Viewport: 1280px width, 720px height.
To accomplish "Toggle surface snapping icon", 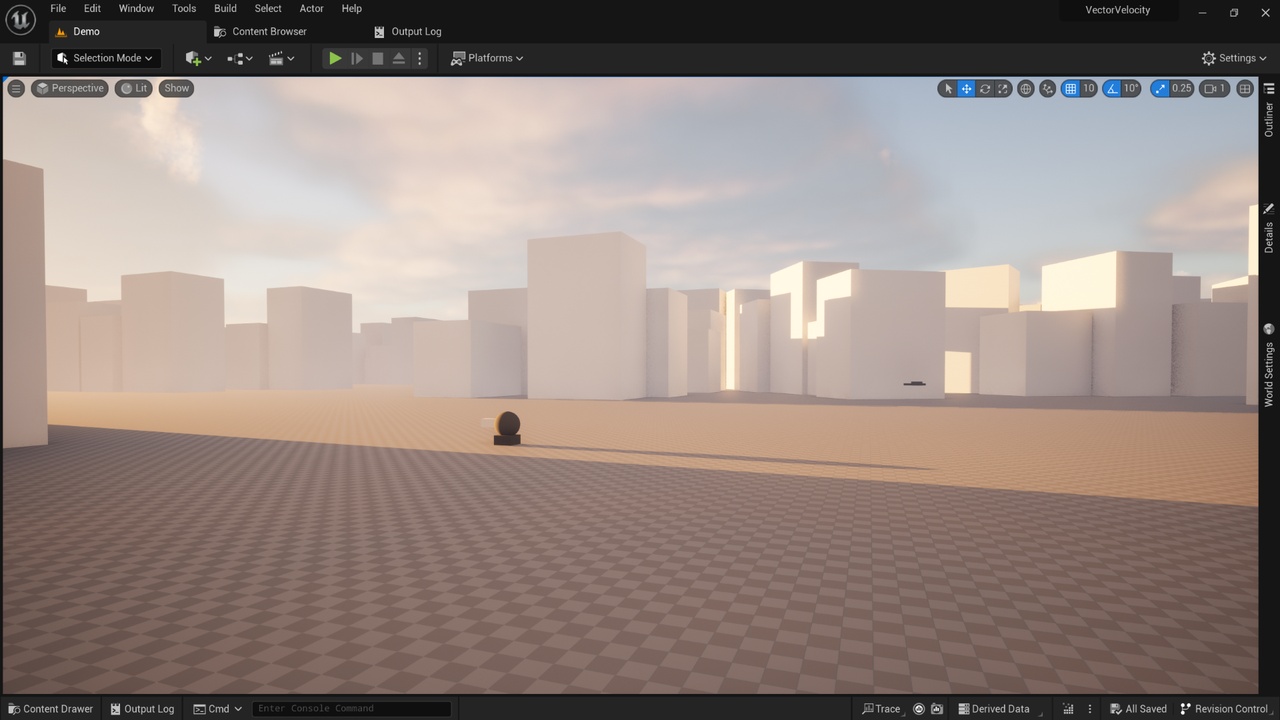I will pyautogui.click(x=1047, y=88).
